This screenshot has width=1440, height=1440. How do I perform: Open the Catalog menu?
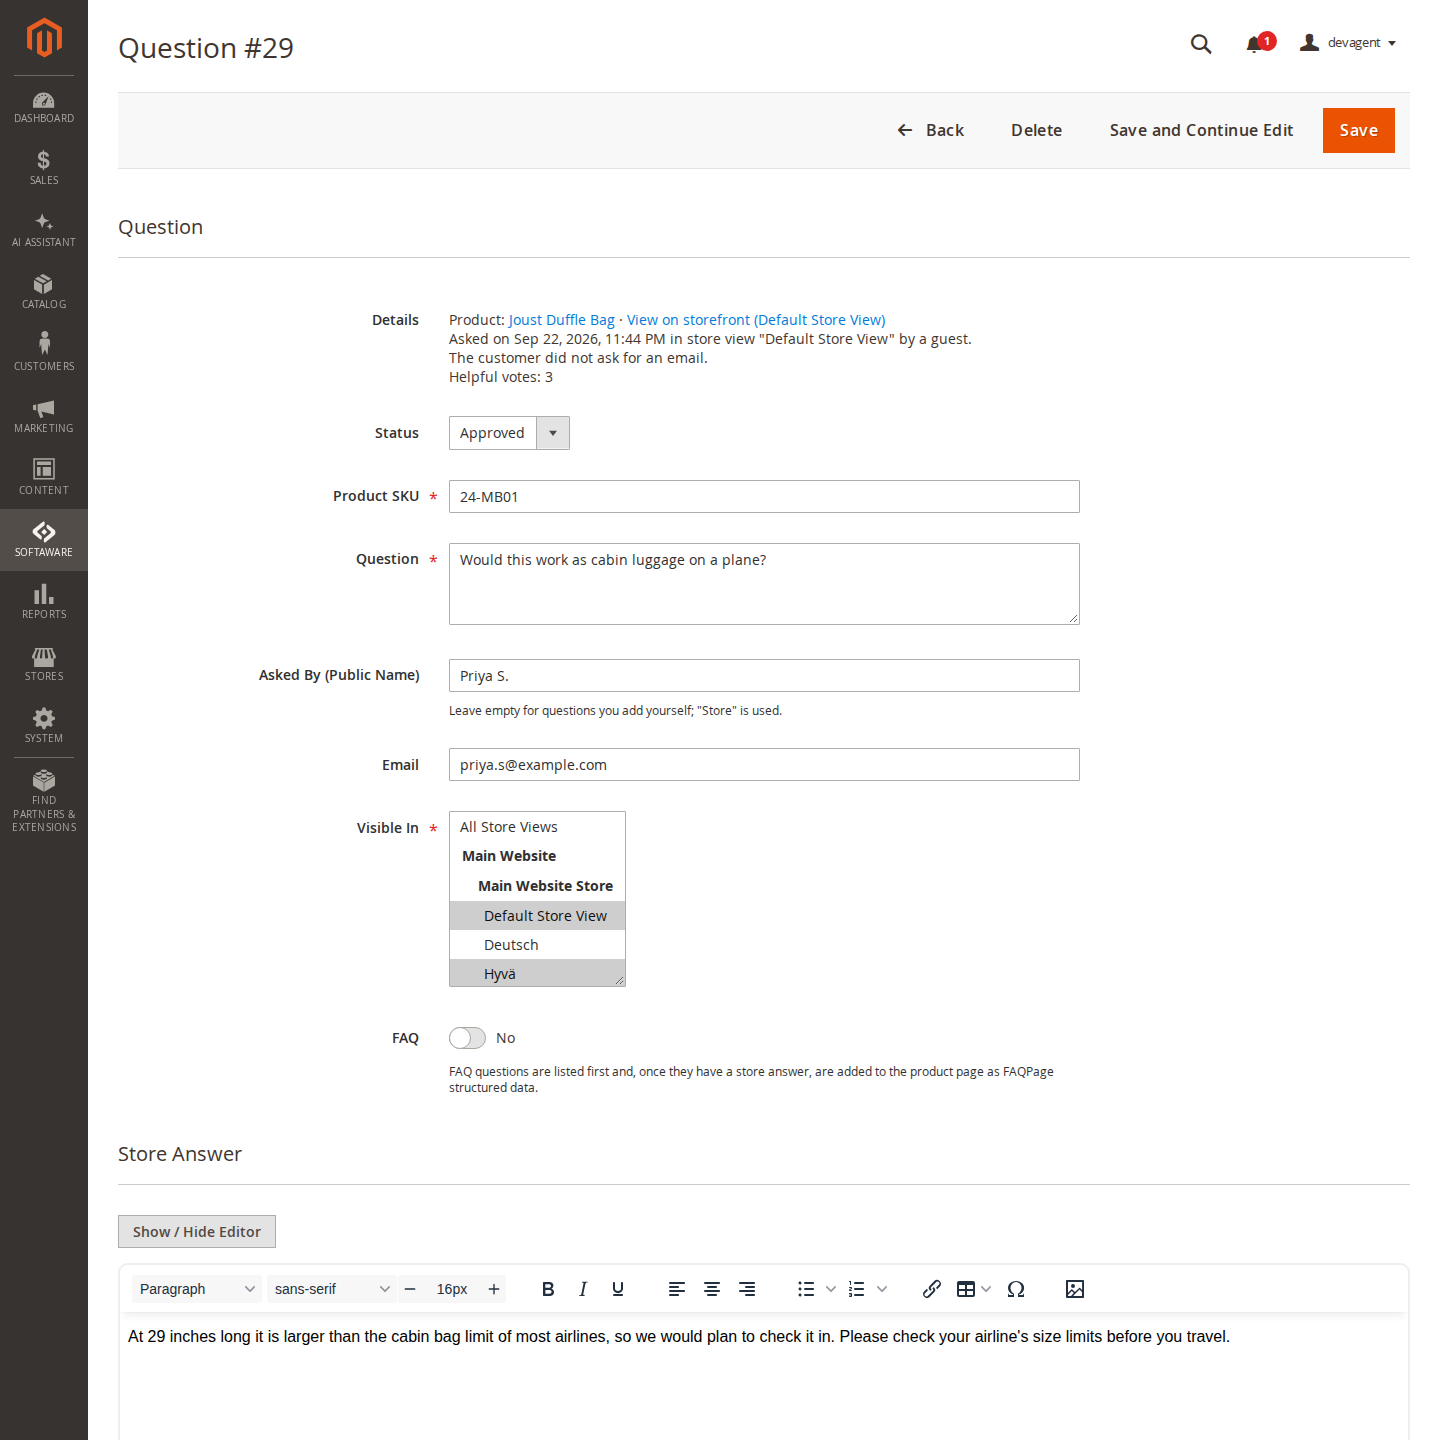pyautogui.click(x=44, y=292)
